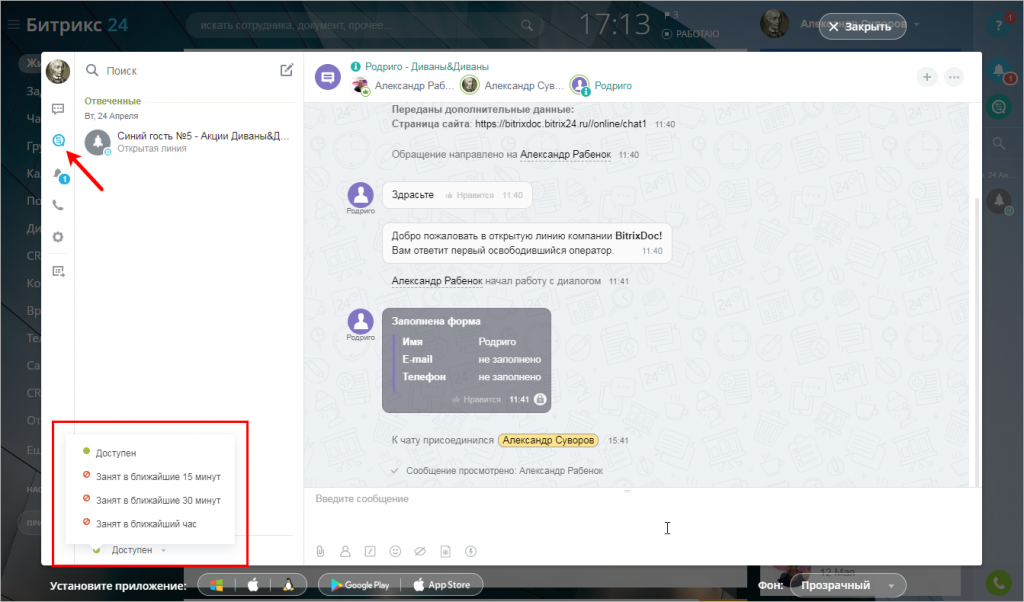Screen dimensions: 1024x602
Task: Click Александр Рабенок in начал работу line
Action: click(437, 281)
